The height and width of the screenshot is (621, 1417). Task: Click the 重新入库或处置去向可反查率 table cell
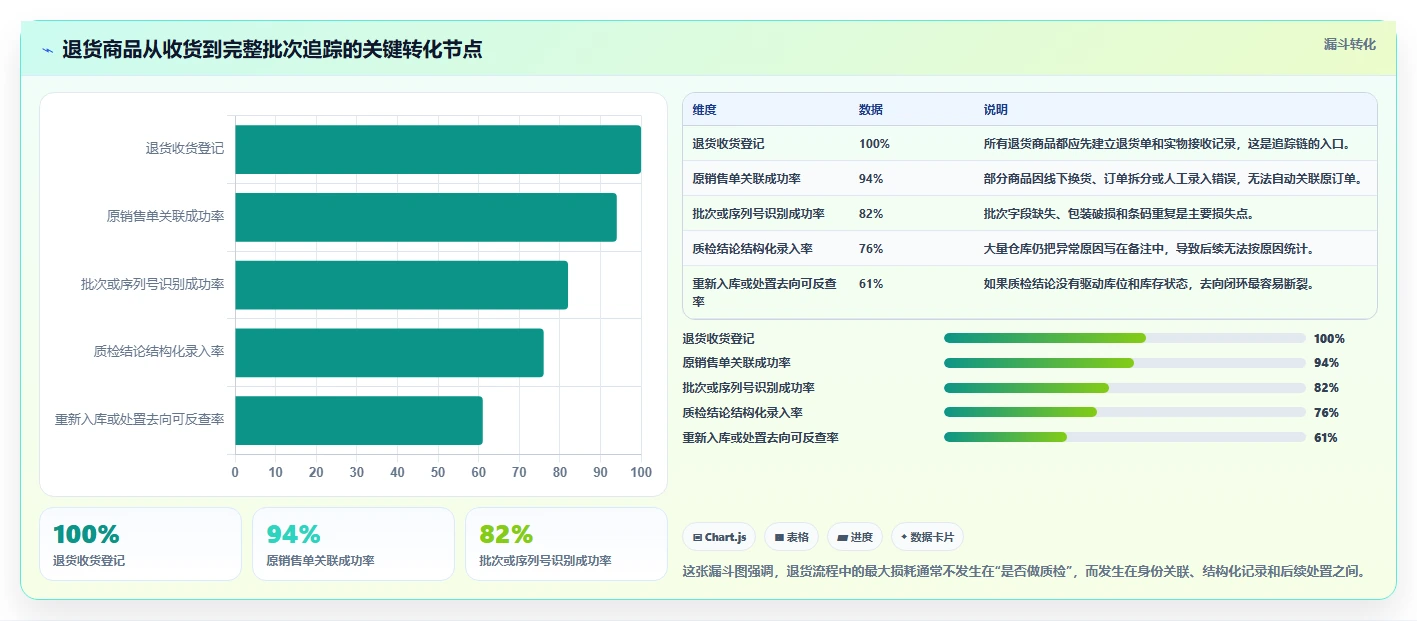764,292
